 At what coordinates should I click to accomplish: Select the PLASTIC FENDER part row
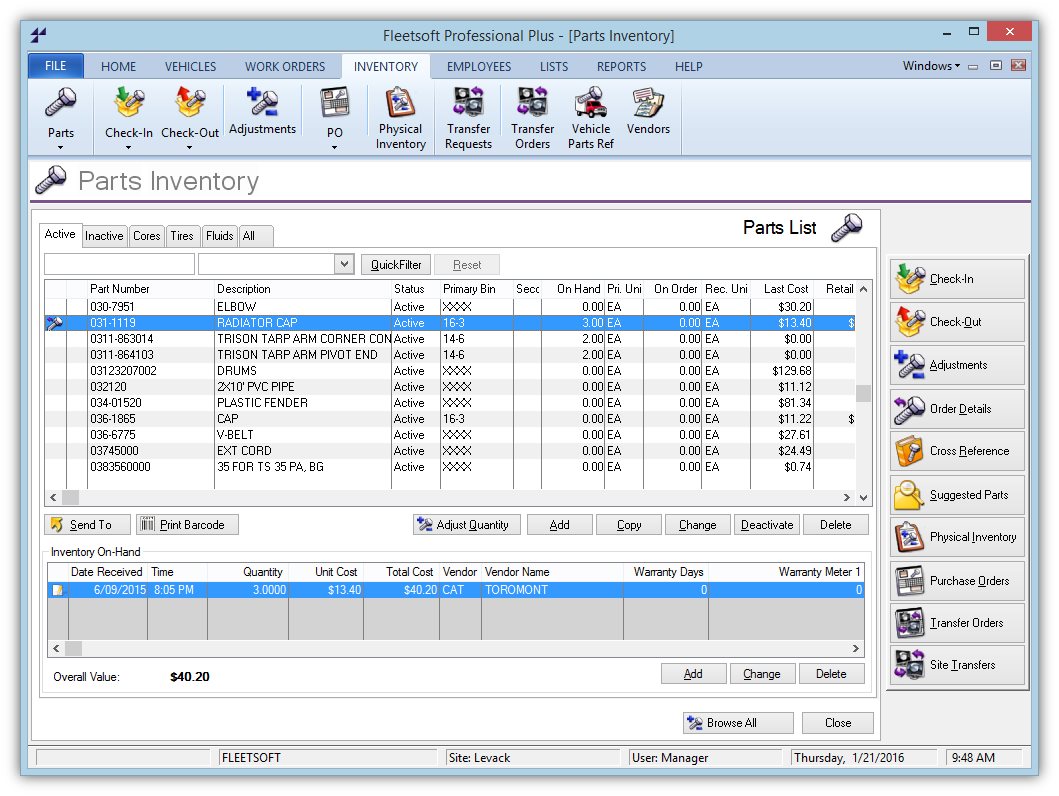click(450, 403)
